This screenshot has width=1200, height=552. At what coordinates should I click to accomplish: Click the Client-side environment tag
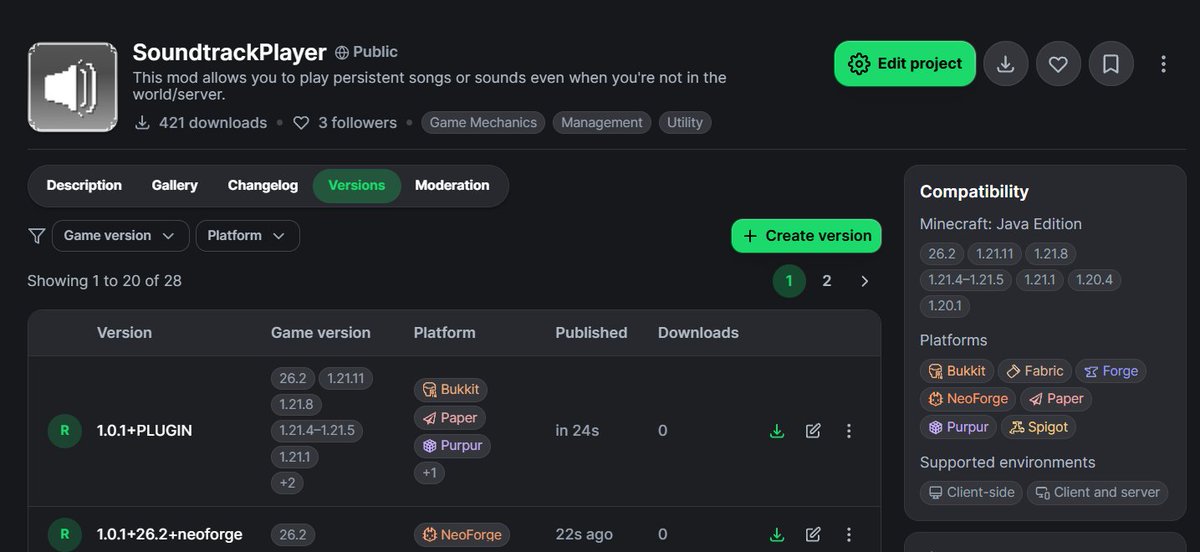point(971,492)
